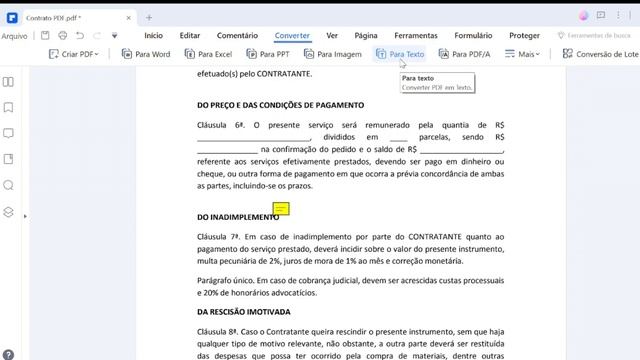Screen dimensions: 640x360
Task: Go to the Página tab
Action: pyautogui.click(x=366, y=36)
